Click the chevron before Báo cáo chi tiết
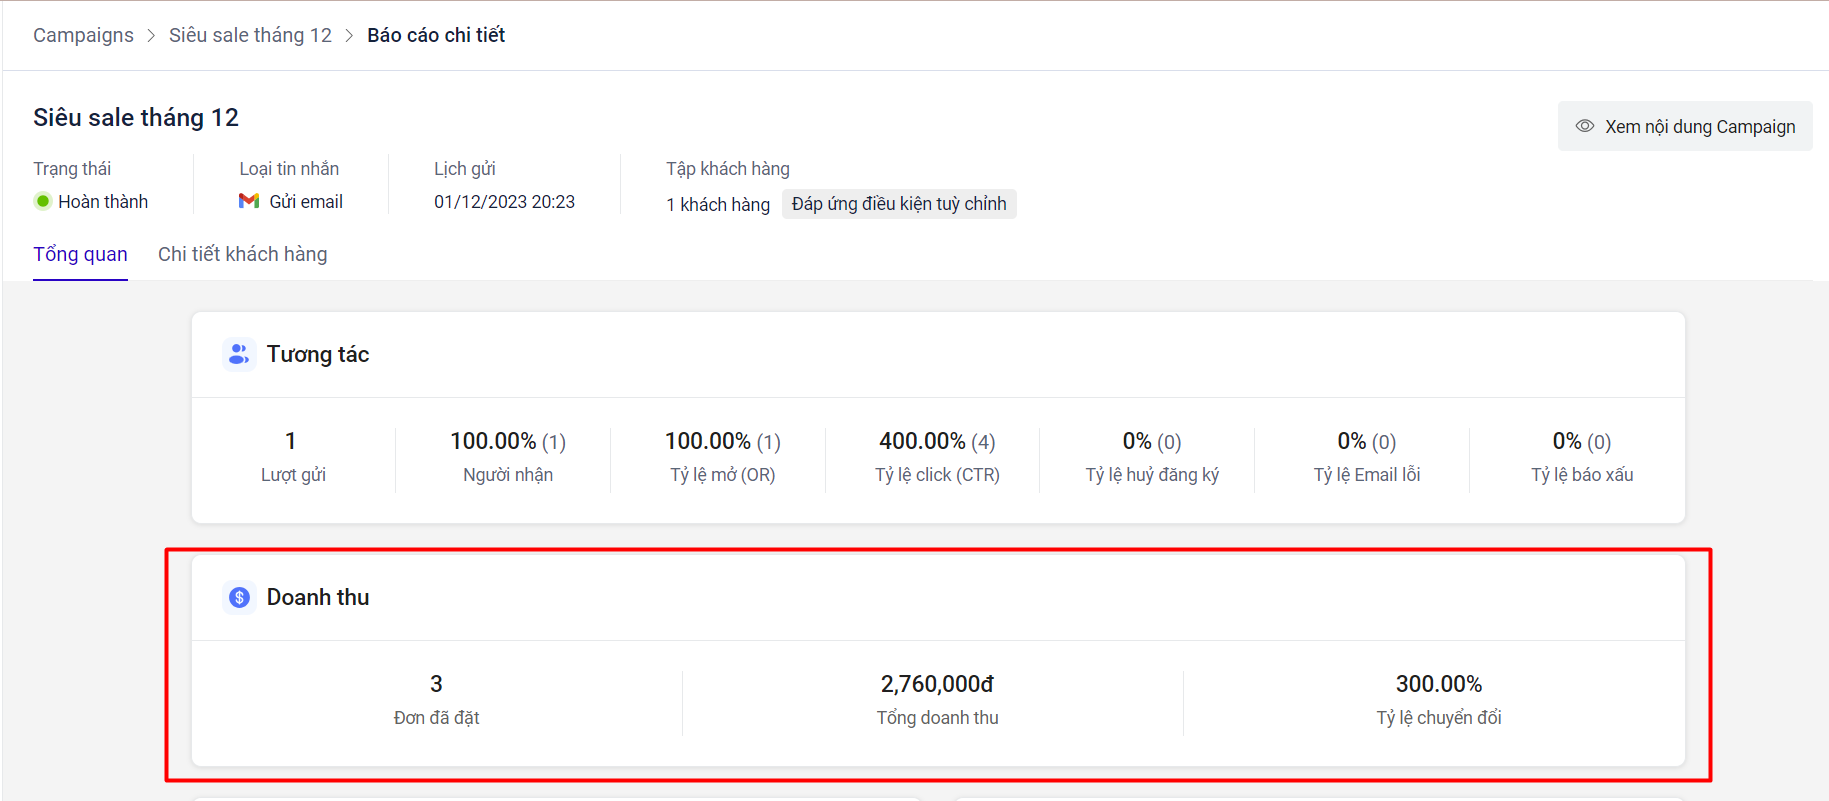This screenshot has width=1829, height=801. (349, 35)
